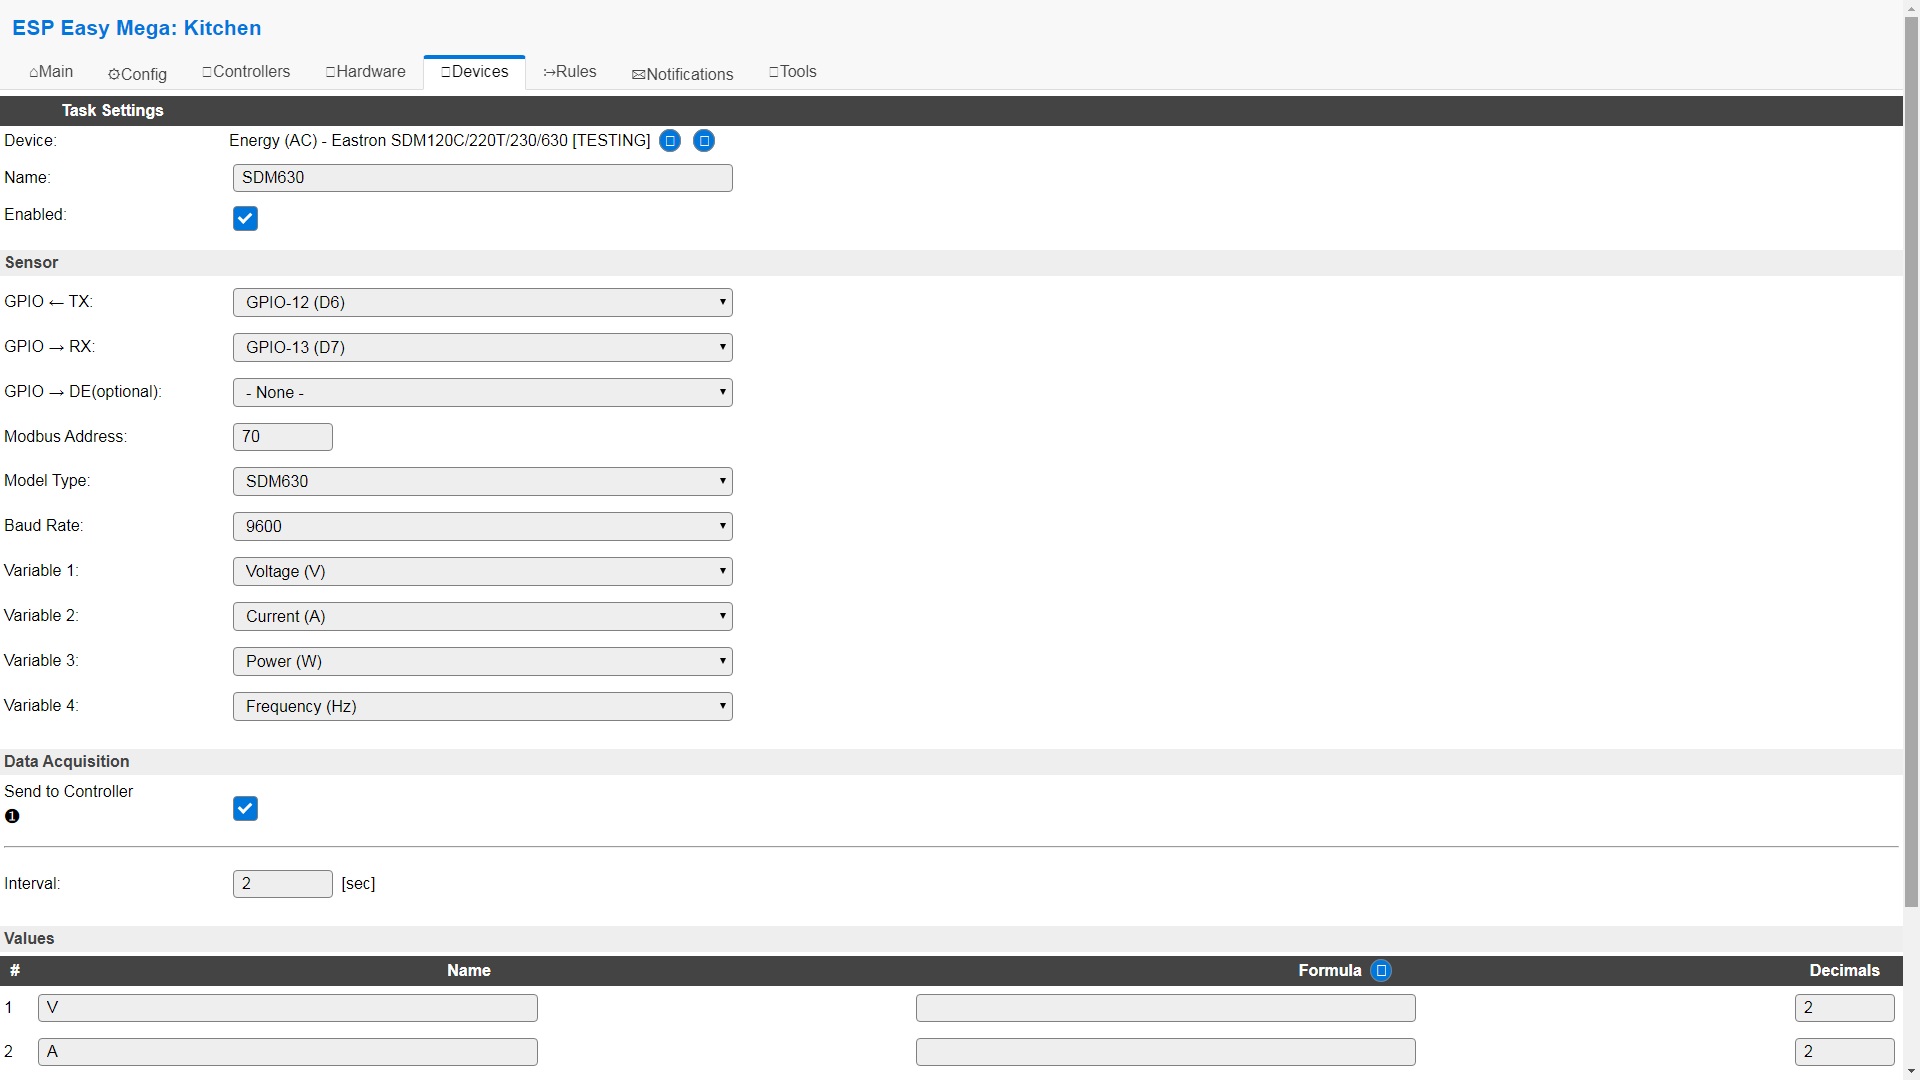
Task: Open the Baud Rate dropdown
Action: (482, 526)
